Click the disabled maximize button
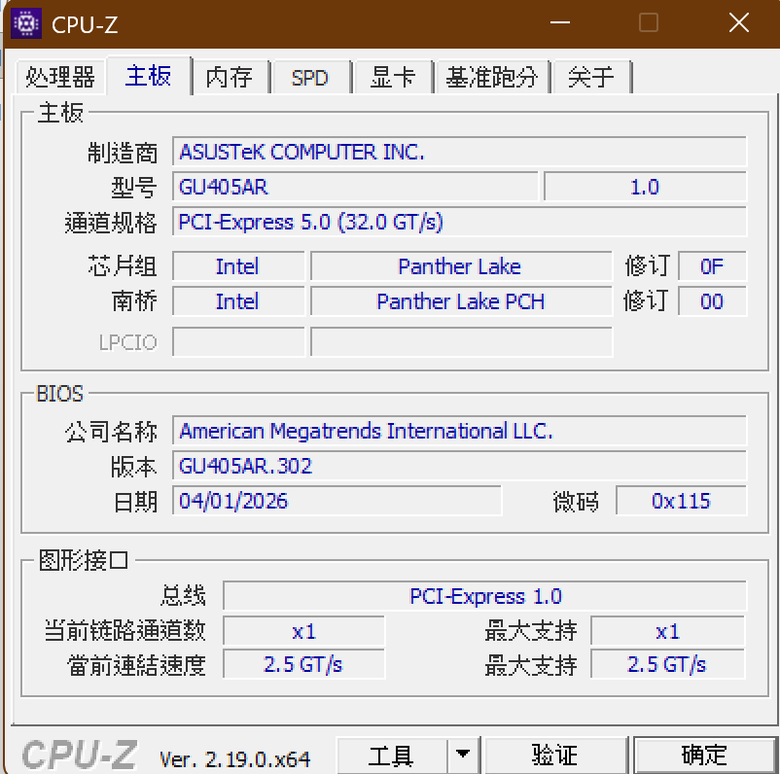This screenshot has width=780, height=774. click(x=649, y=23)
